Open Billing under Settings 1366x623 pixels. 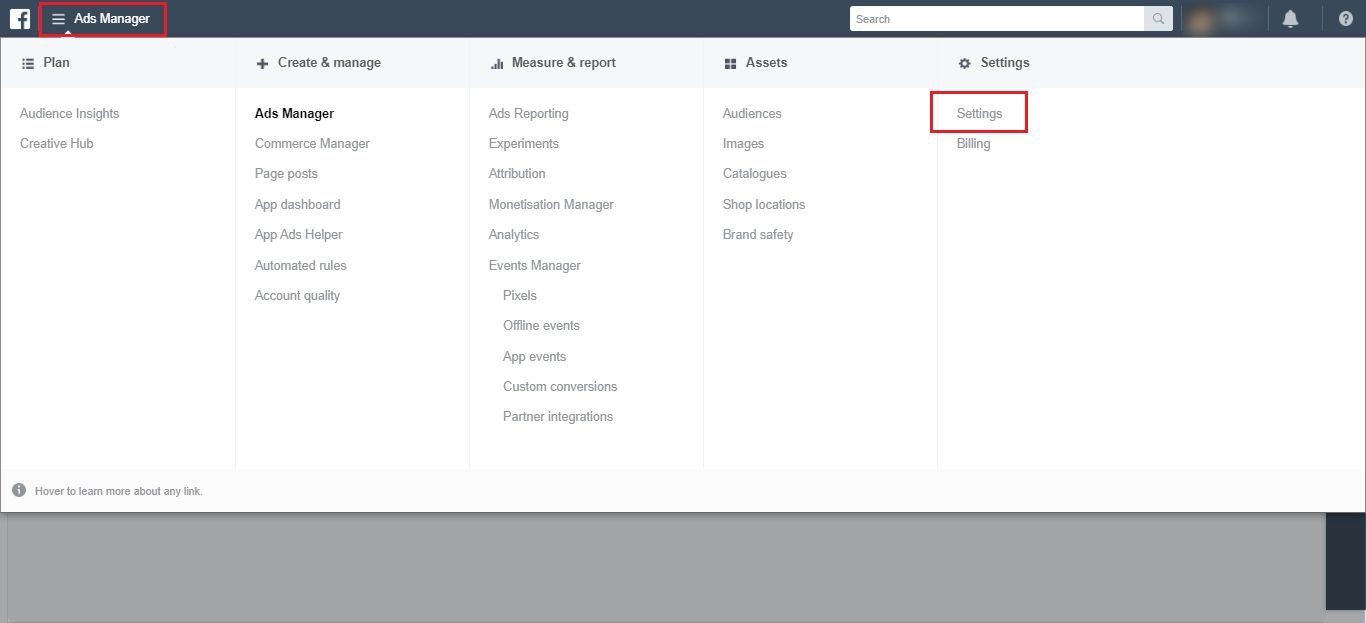pyautogui.click(x=973, y=144)
